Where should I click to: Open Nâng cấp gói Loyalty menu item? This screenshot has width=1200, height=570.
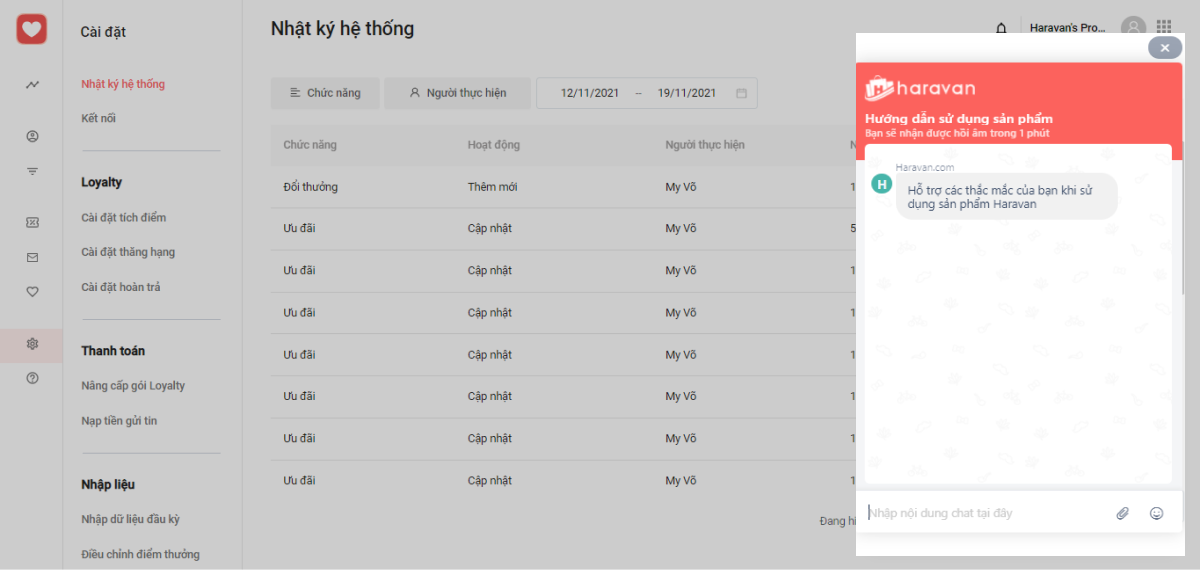click(133, 386)
